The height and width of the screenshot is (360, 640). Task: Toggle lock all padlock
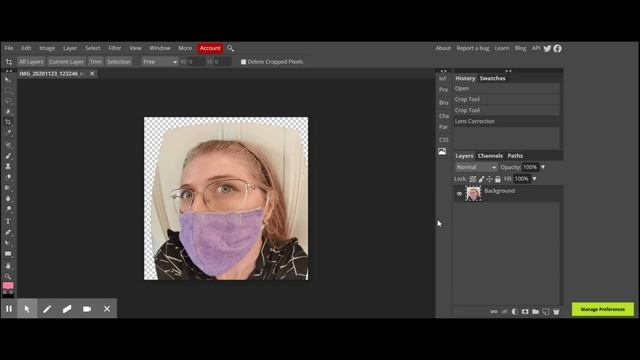tap(498, 179)
